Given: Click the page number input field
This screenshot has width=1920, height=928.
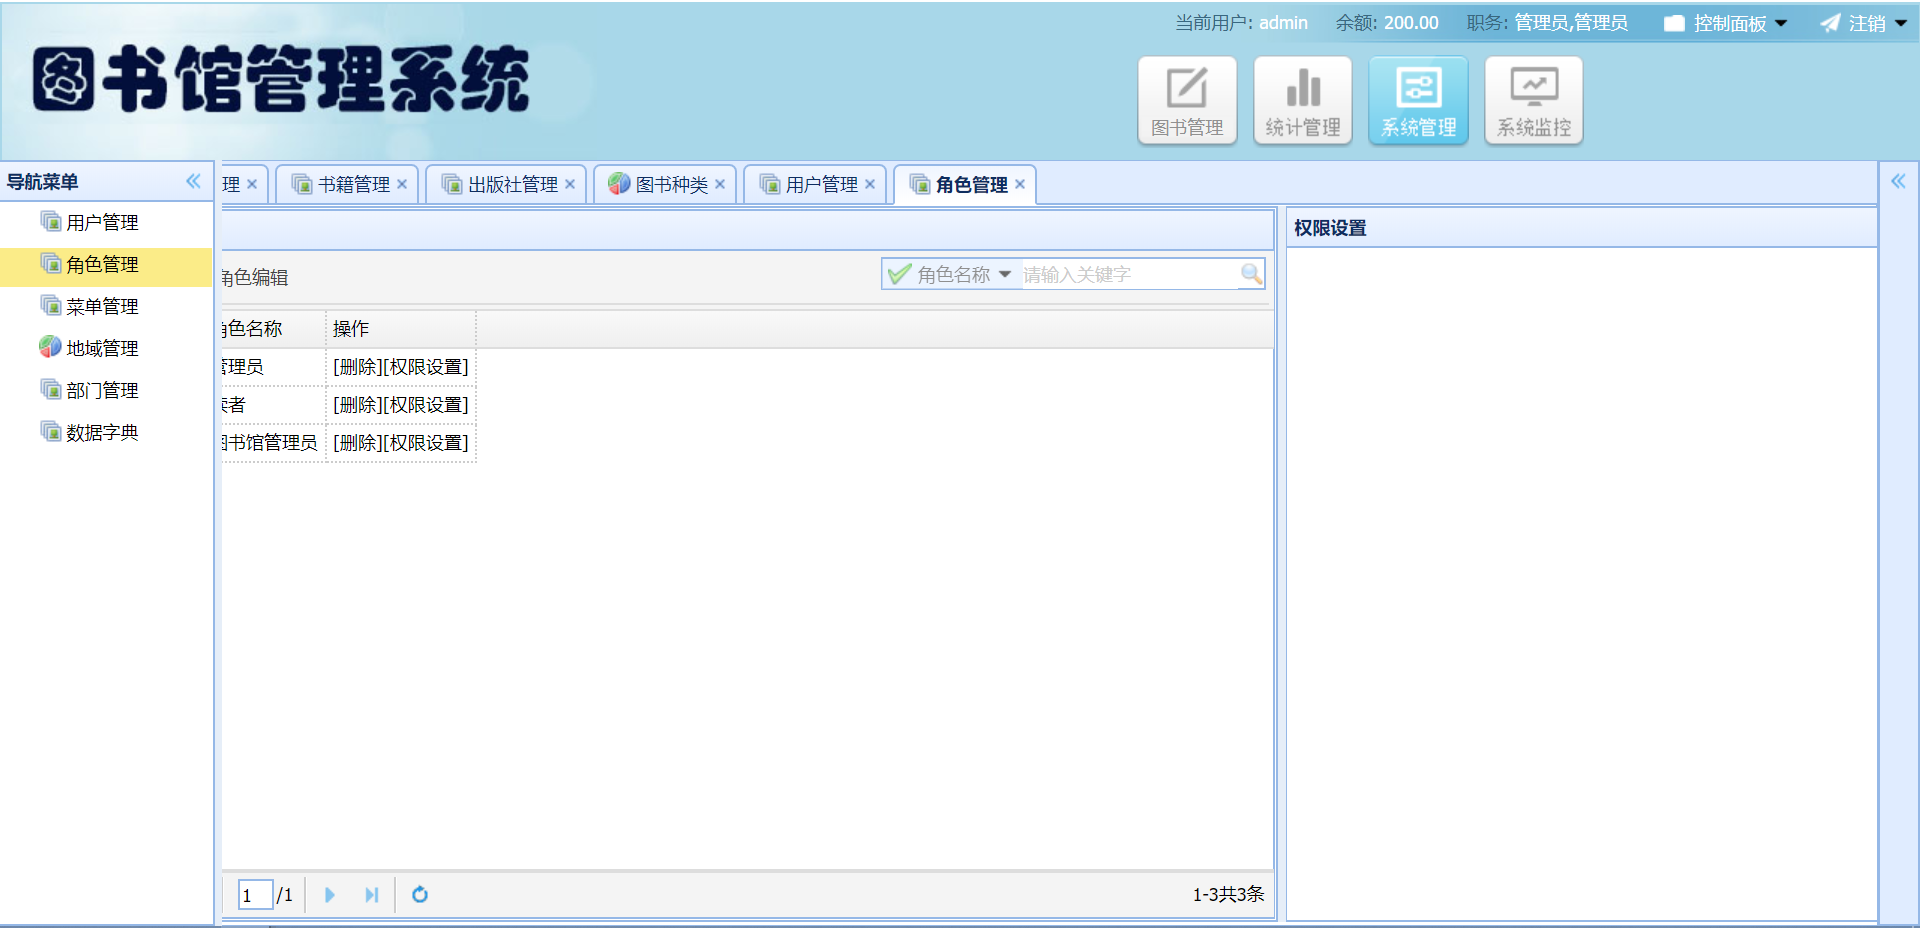Looking at the screenshot, I should click(255, 895).
